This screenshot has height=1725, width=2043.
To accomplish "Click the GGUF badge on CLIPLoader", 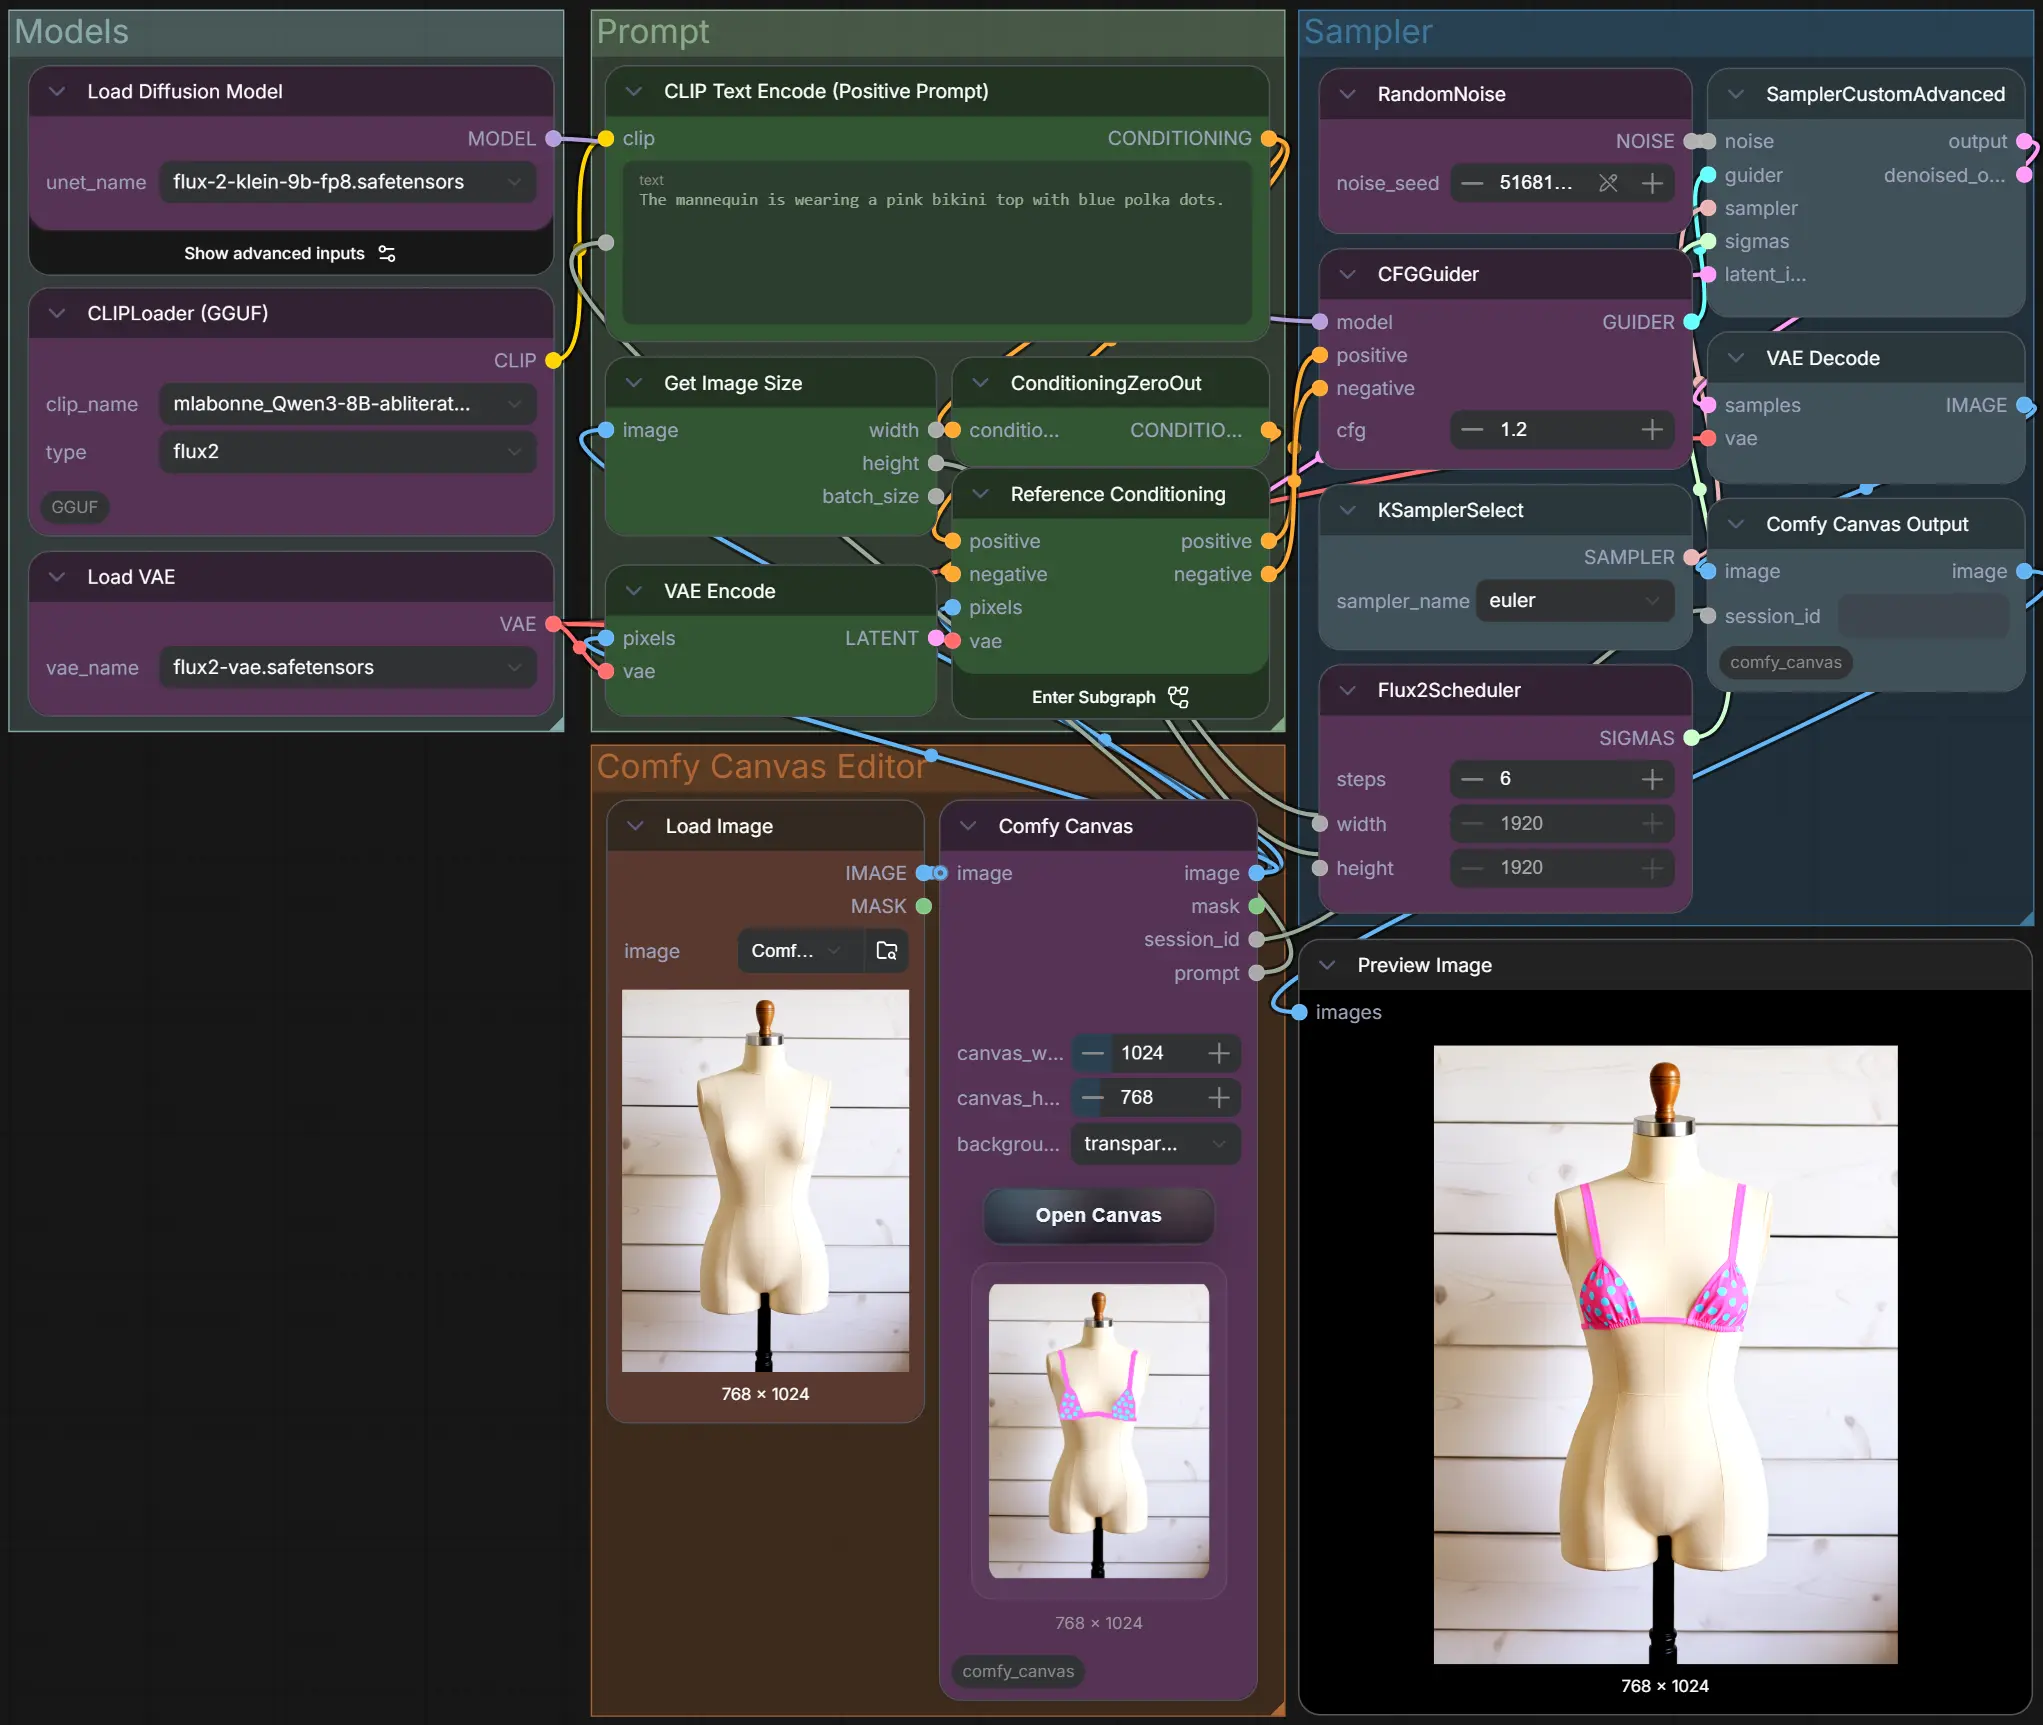I will coord(74,507).
